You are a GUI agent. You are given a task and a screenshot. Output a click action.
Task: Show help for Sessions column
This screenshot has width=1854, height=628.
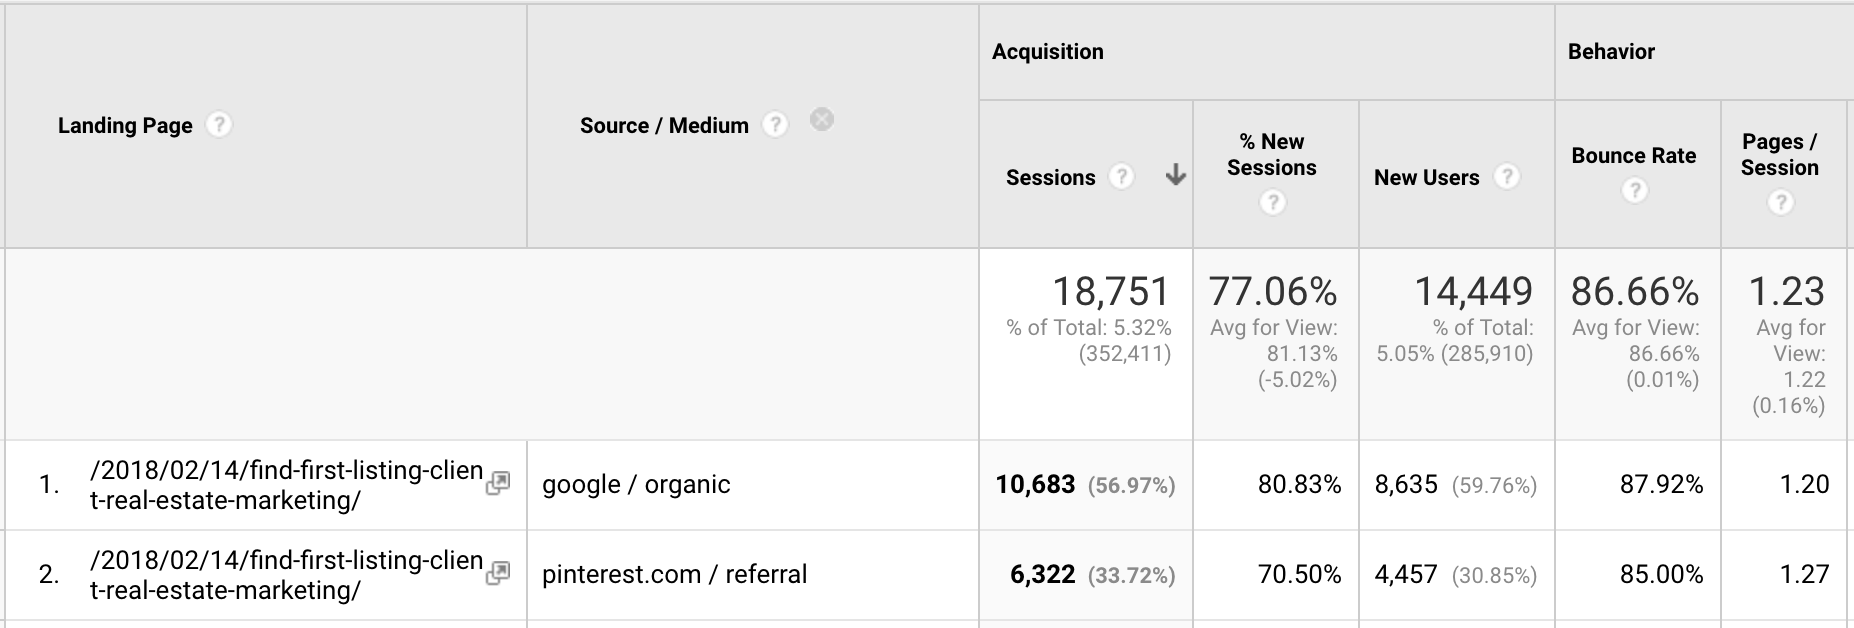(x=1122, y=177)
